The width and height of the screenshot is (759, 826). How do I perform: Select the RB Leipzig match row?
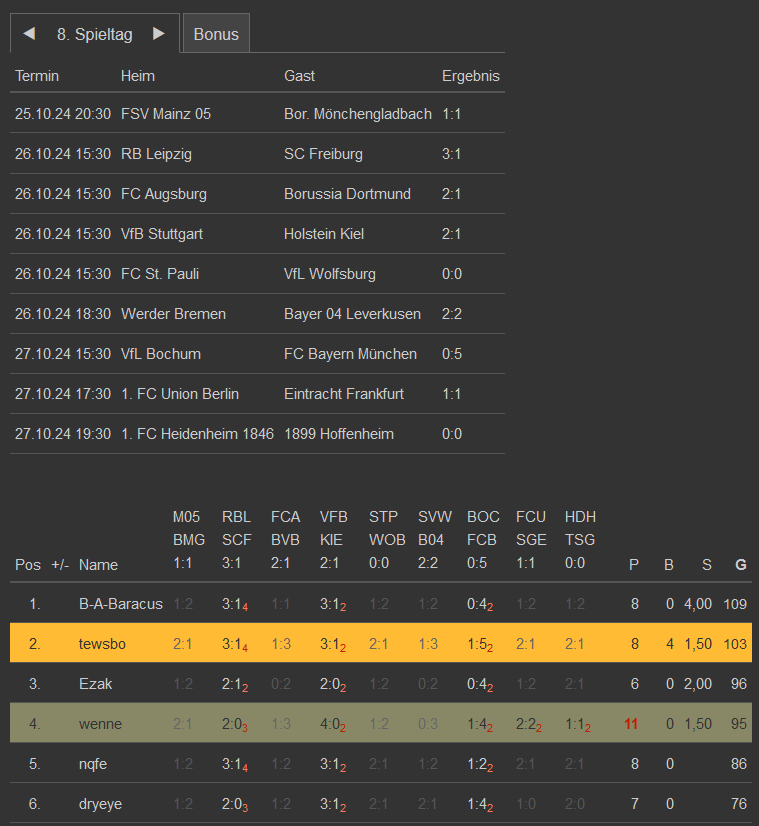coord(156,154)
